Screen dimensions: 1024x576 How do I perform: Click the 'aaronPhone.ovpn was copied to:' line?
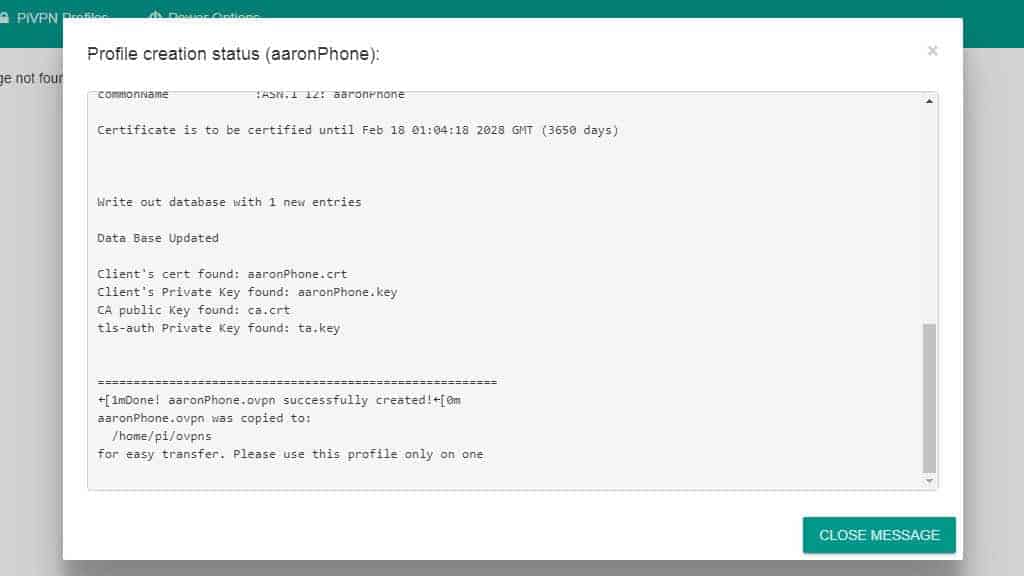[204, 418]
